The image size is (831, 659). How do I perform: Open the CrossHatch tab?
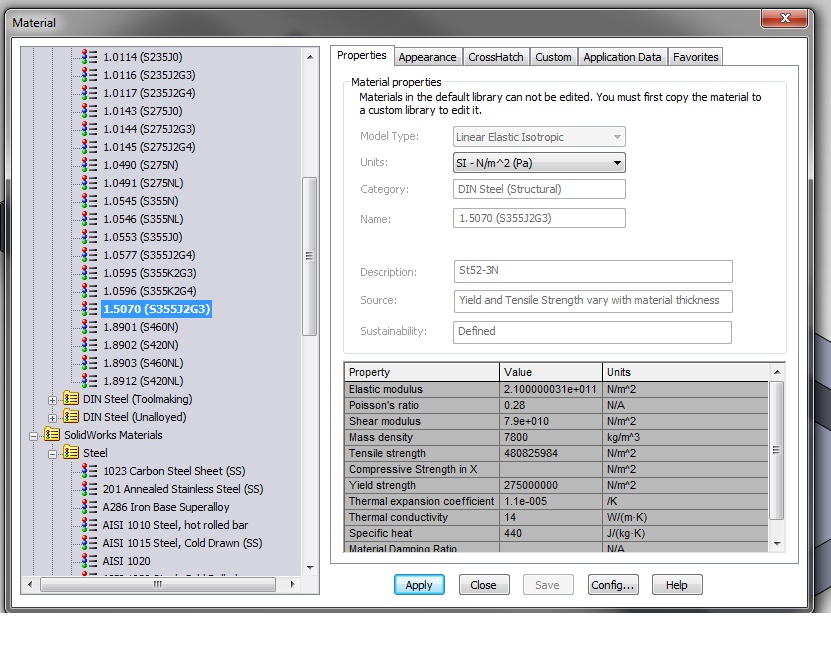[x=496, y=57]
